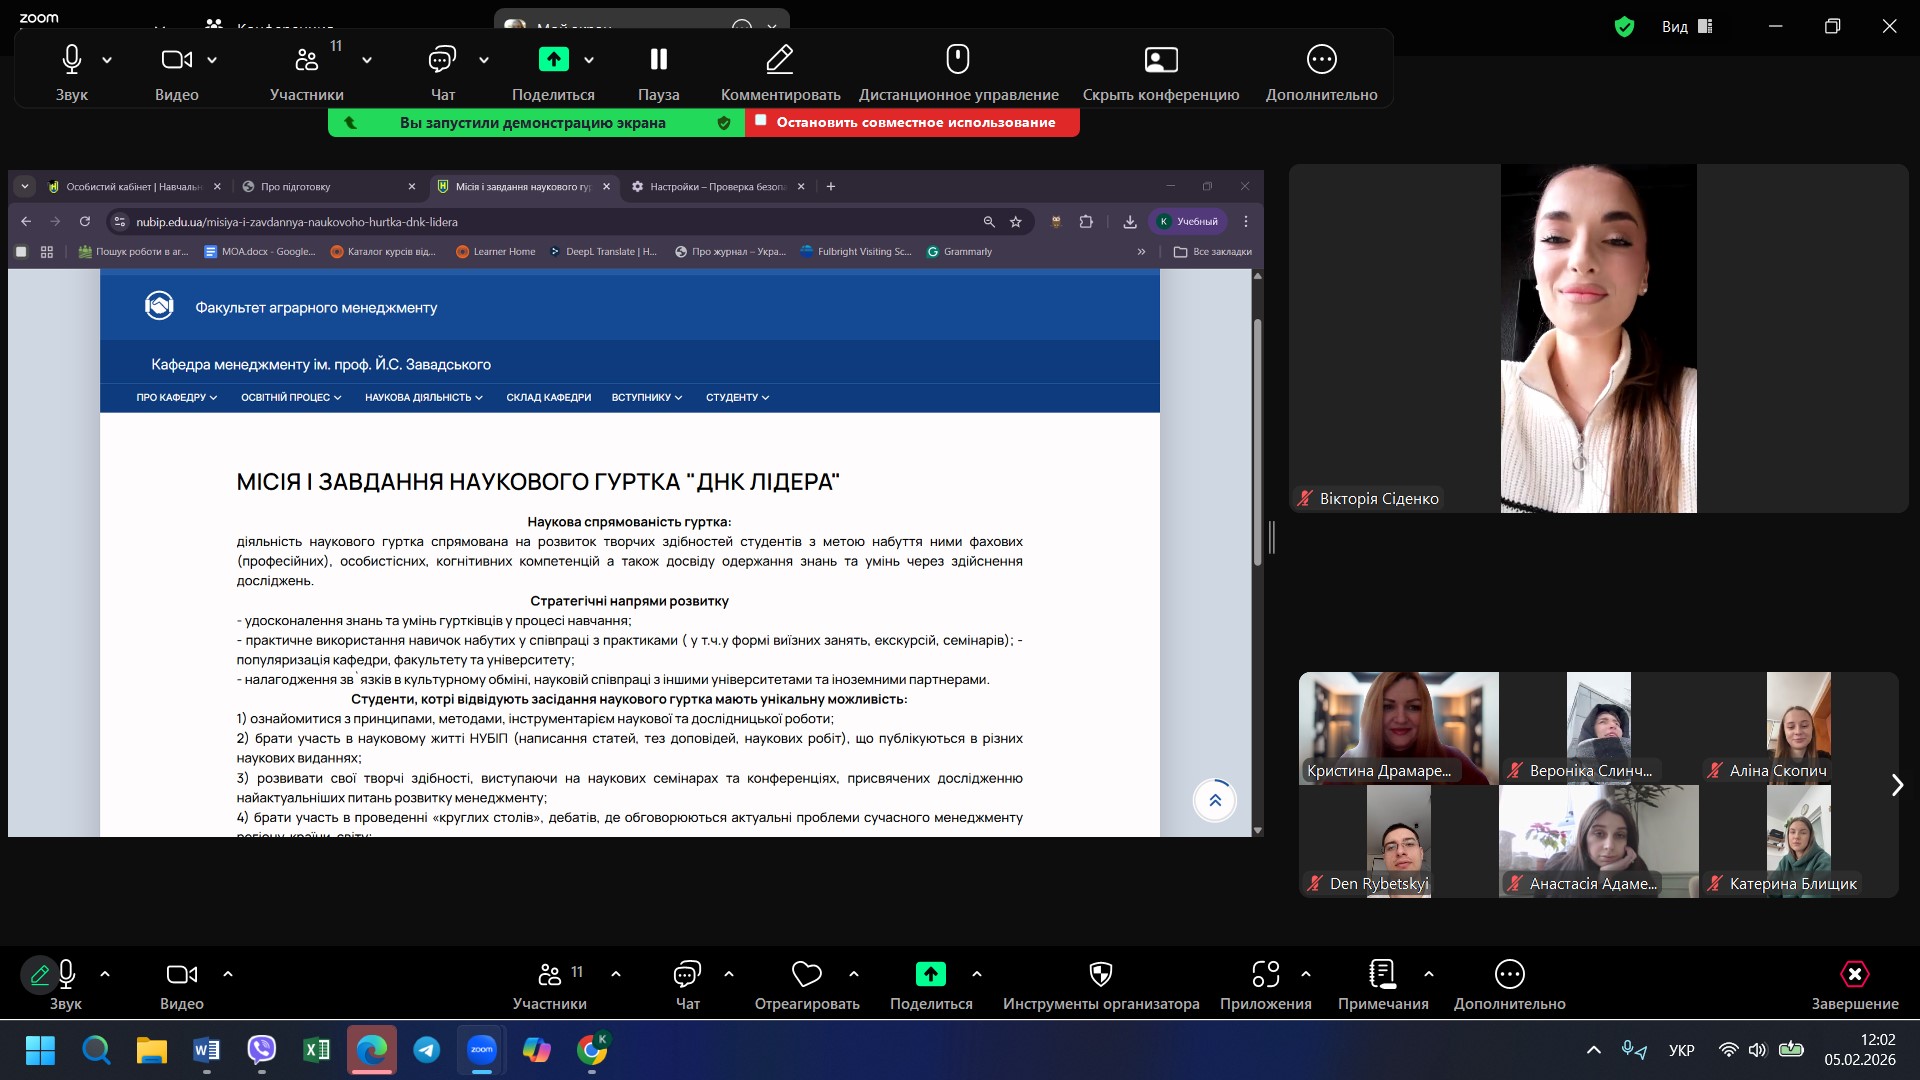The image size is (1920, 1080).
Task: Expand arrow next to bottom Participants button
Action: [616, 974]
